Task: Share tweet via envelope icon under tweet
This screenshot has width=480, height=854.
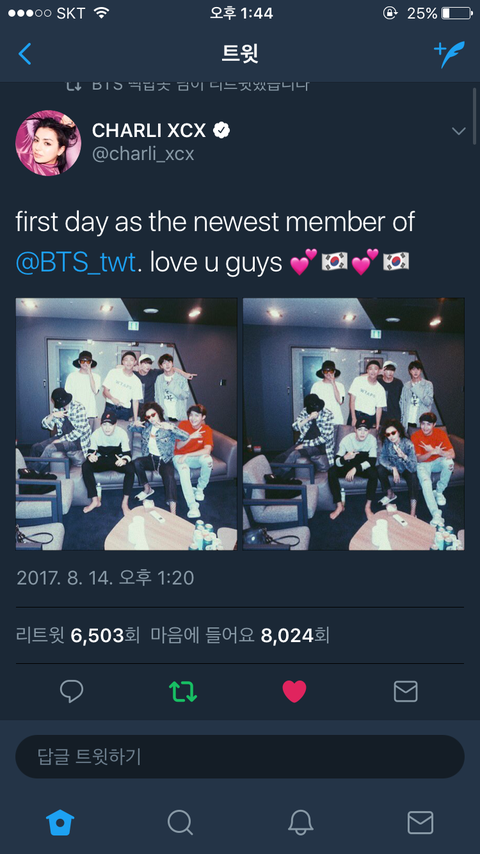Action: tap(405, 691)
